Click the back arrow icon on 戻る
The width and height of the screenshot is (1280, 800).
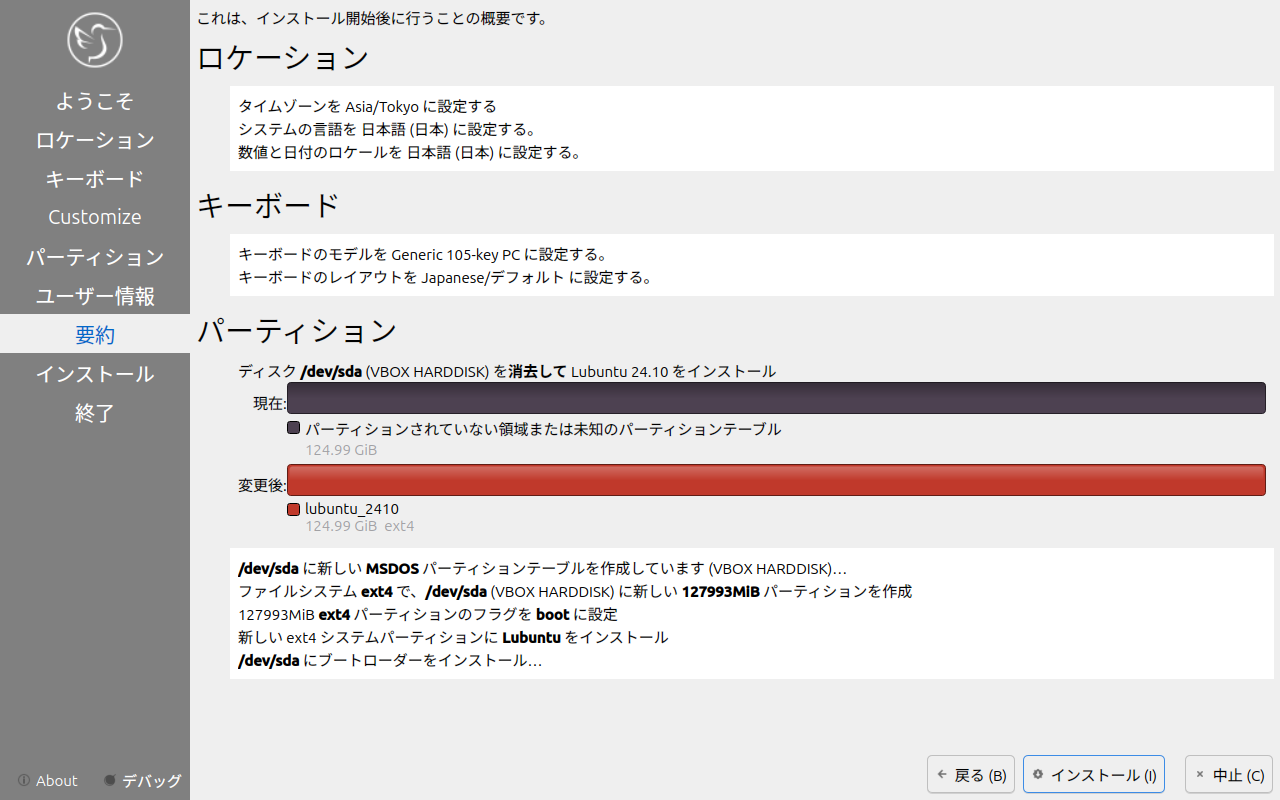point(942,774)
